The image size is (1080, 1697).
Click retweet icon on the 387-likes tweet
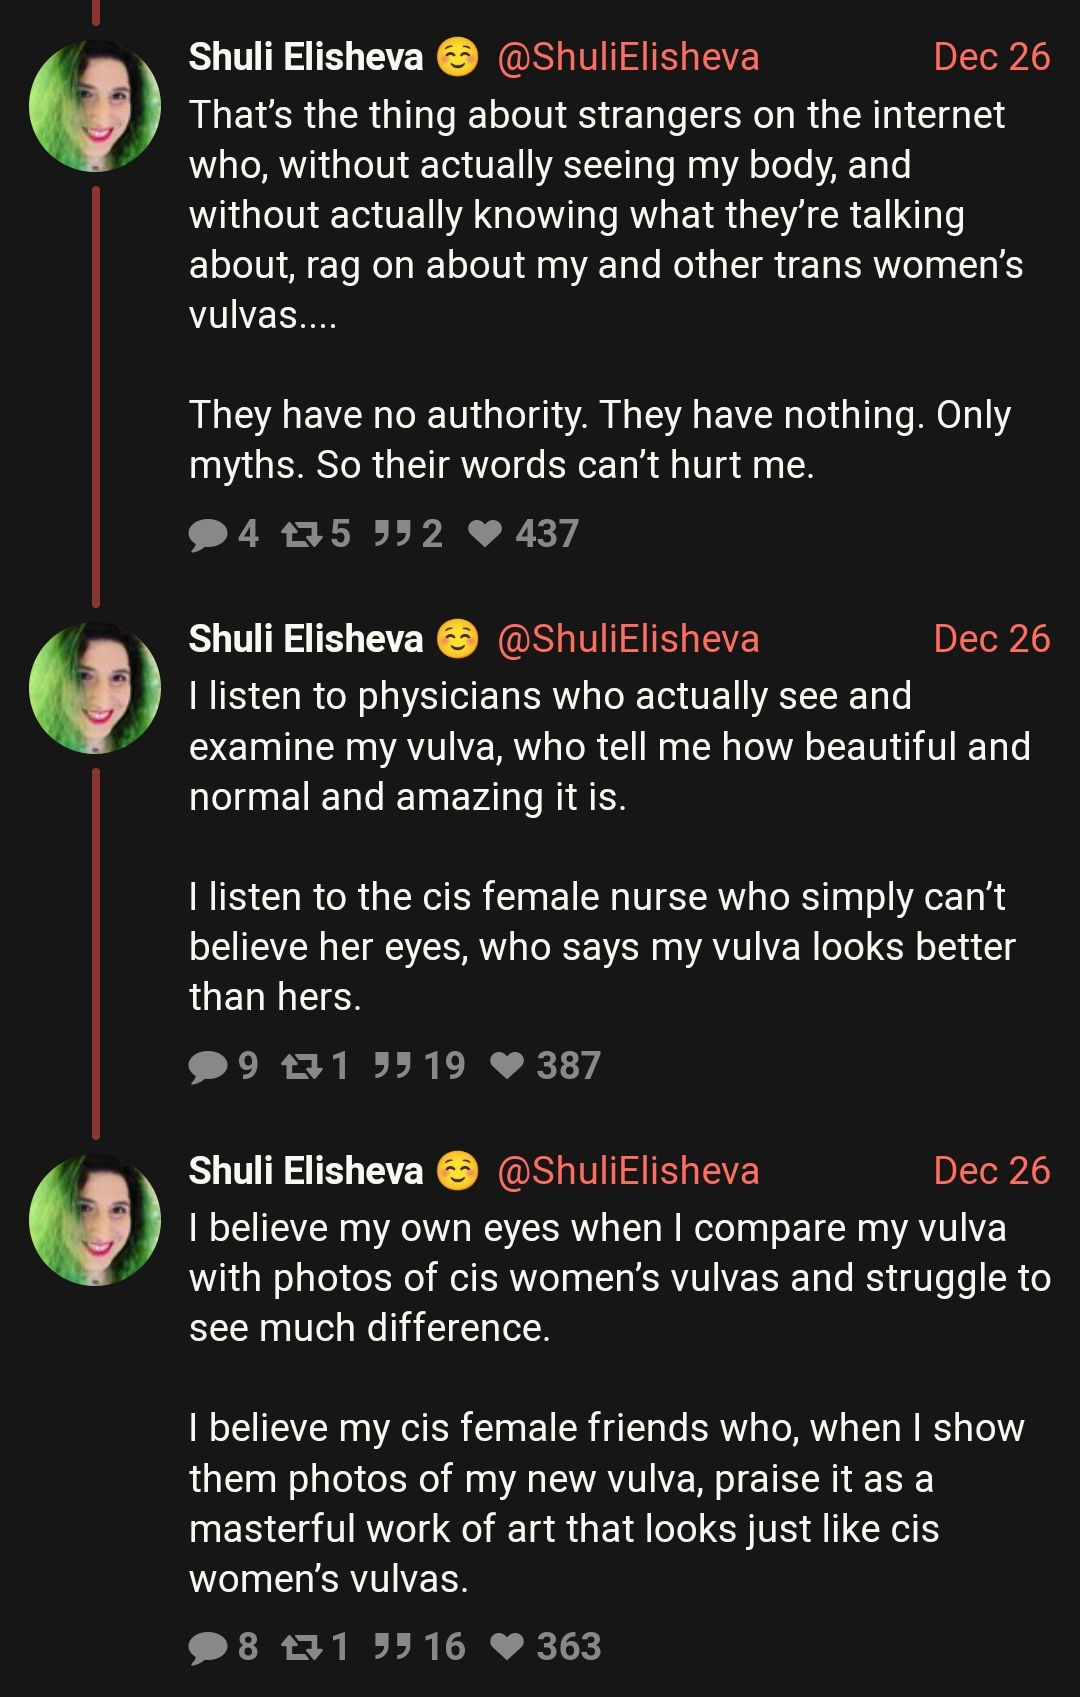tap(301, 1067)
